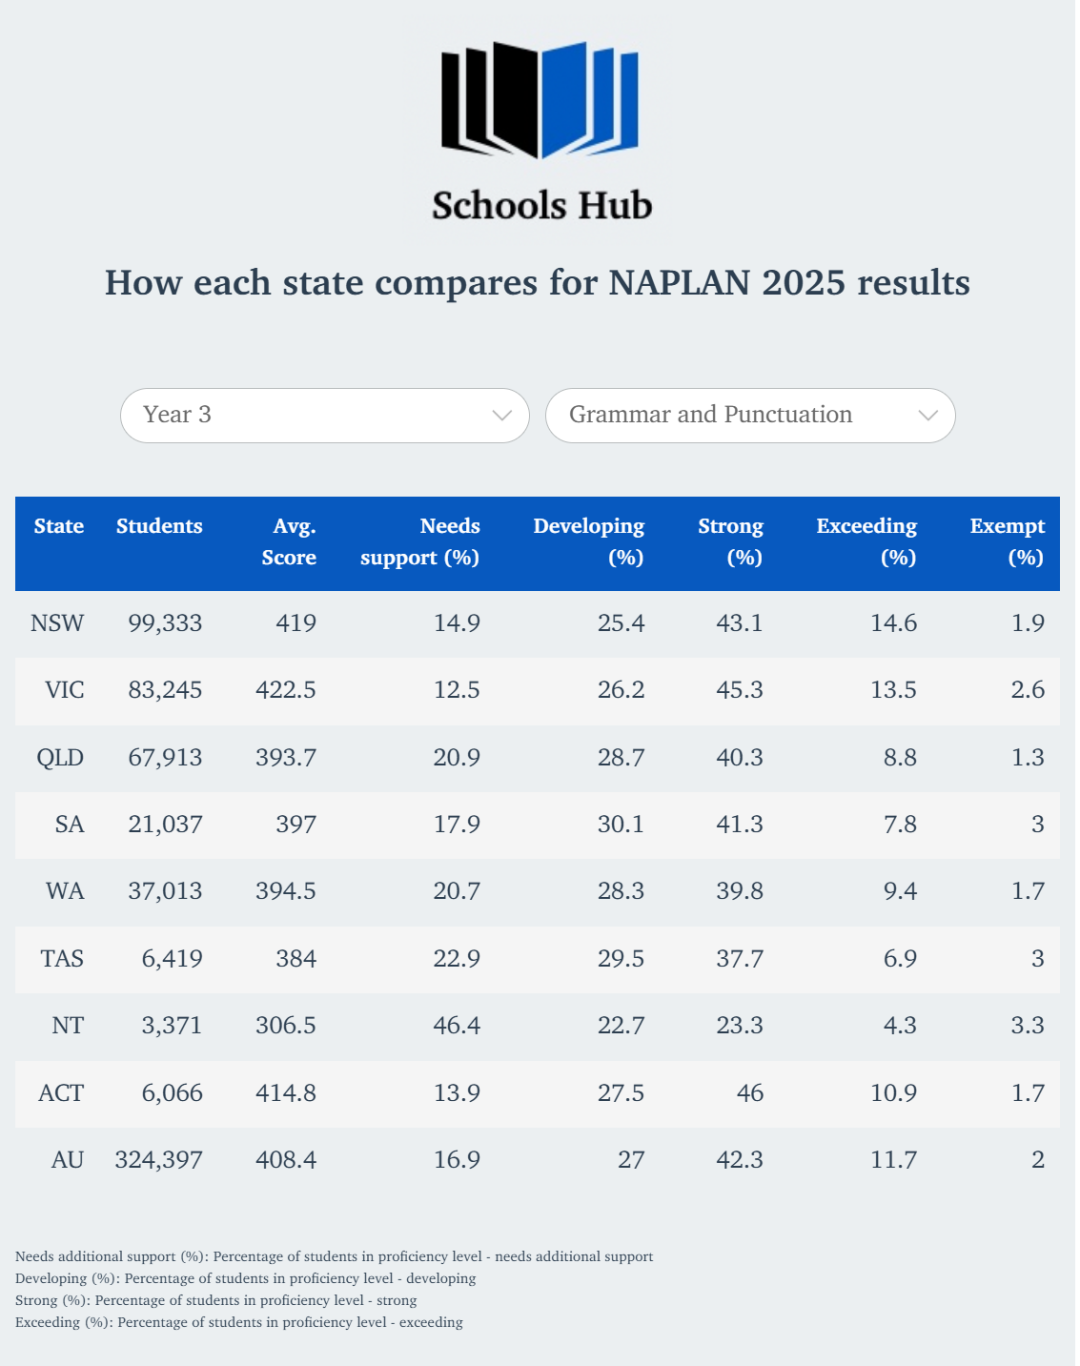Click the Exempt (%) column header
Viewport: 1080px width, 1366px height.
[1007, 542]
